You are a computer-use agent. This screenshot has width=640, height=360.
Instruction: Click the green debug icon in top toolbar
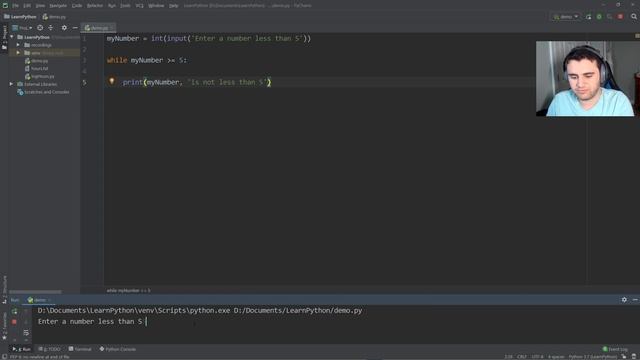click(599, 17)
